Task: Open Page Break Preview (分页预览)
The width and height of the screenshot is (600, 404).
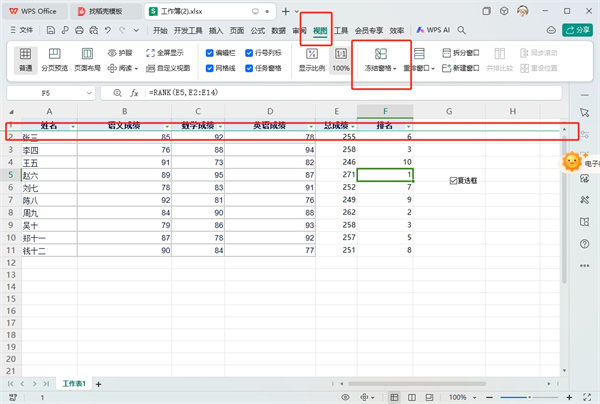Action: [54, 60]
